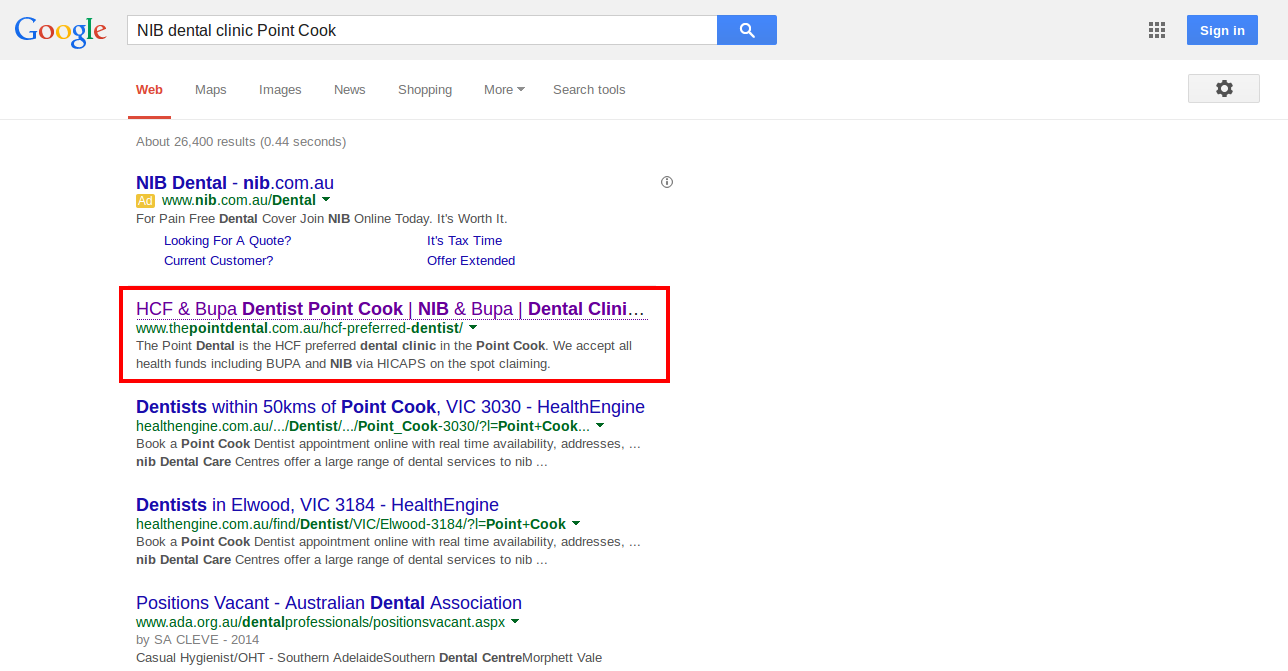Open the Offer Extended sitelink
The height and width of the screenshot is (671, 1288).
click(x=471, y=261)
